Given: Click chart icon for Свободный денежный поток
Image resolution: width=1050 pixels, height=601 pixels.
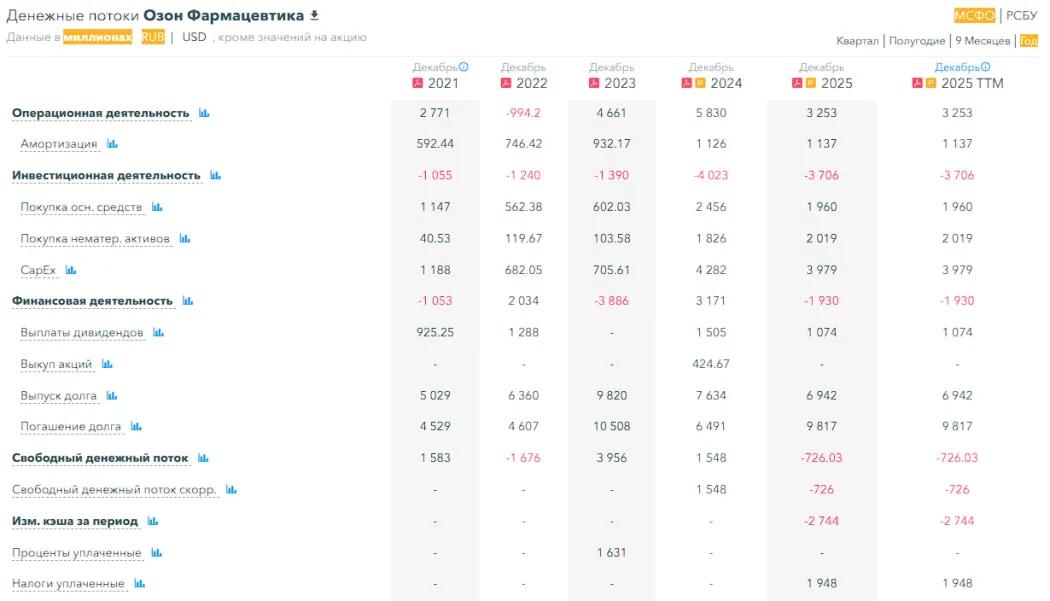Looking at the screenshot, I should [203, 458].
